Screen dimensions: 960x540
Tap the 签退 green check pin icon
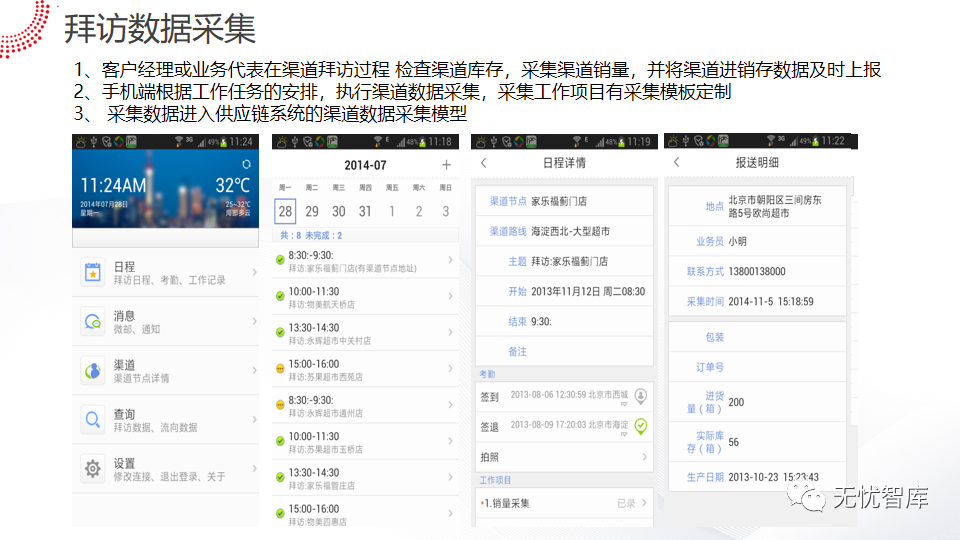click(x=640, y=426)
